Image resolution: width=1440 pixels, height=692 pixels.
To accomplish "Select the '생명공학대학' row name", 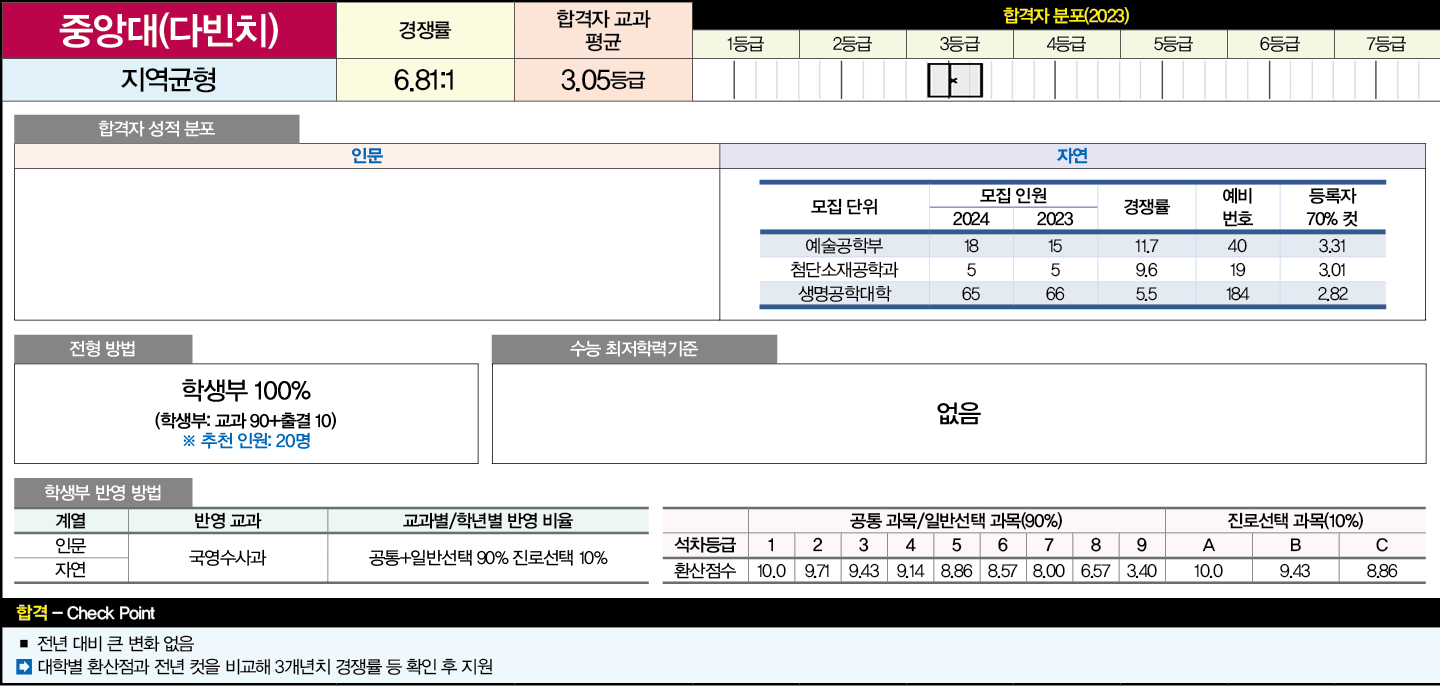I will pos(844,293).
